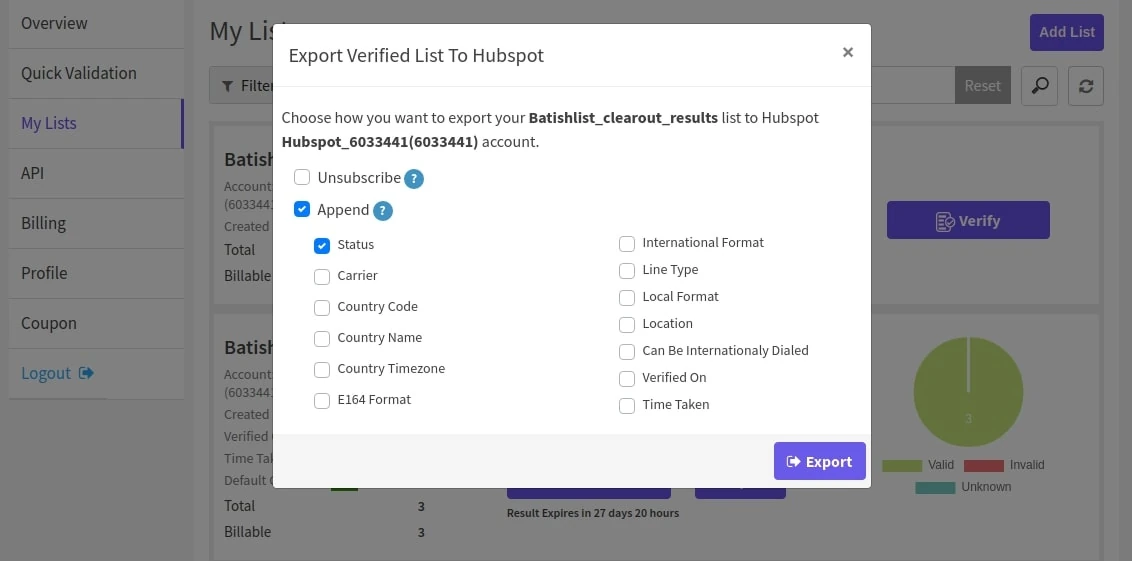Open the Billing sidebar item
The image size is (1132, 561).
tap(96, 223)
